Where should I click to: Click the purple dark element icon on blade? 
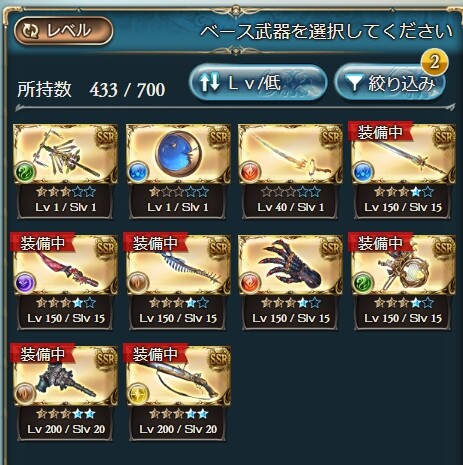pos(25,283)
